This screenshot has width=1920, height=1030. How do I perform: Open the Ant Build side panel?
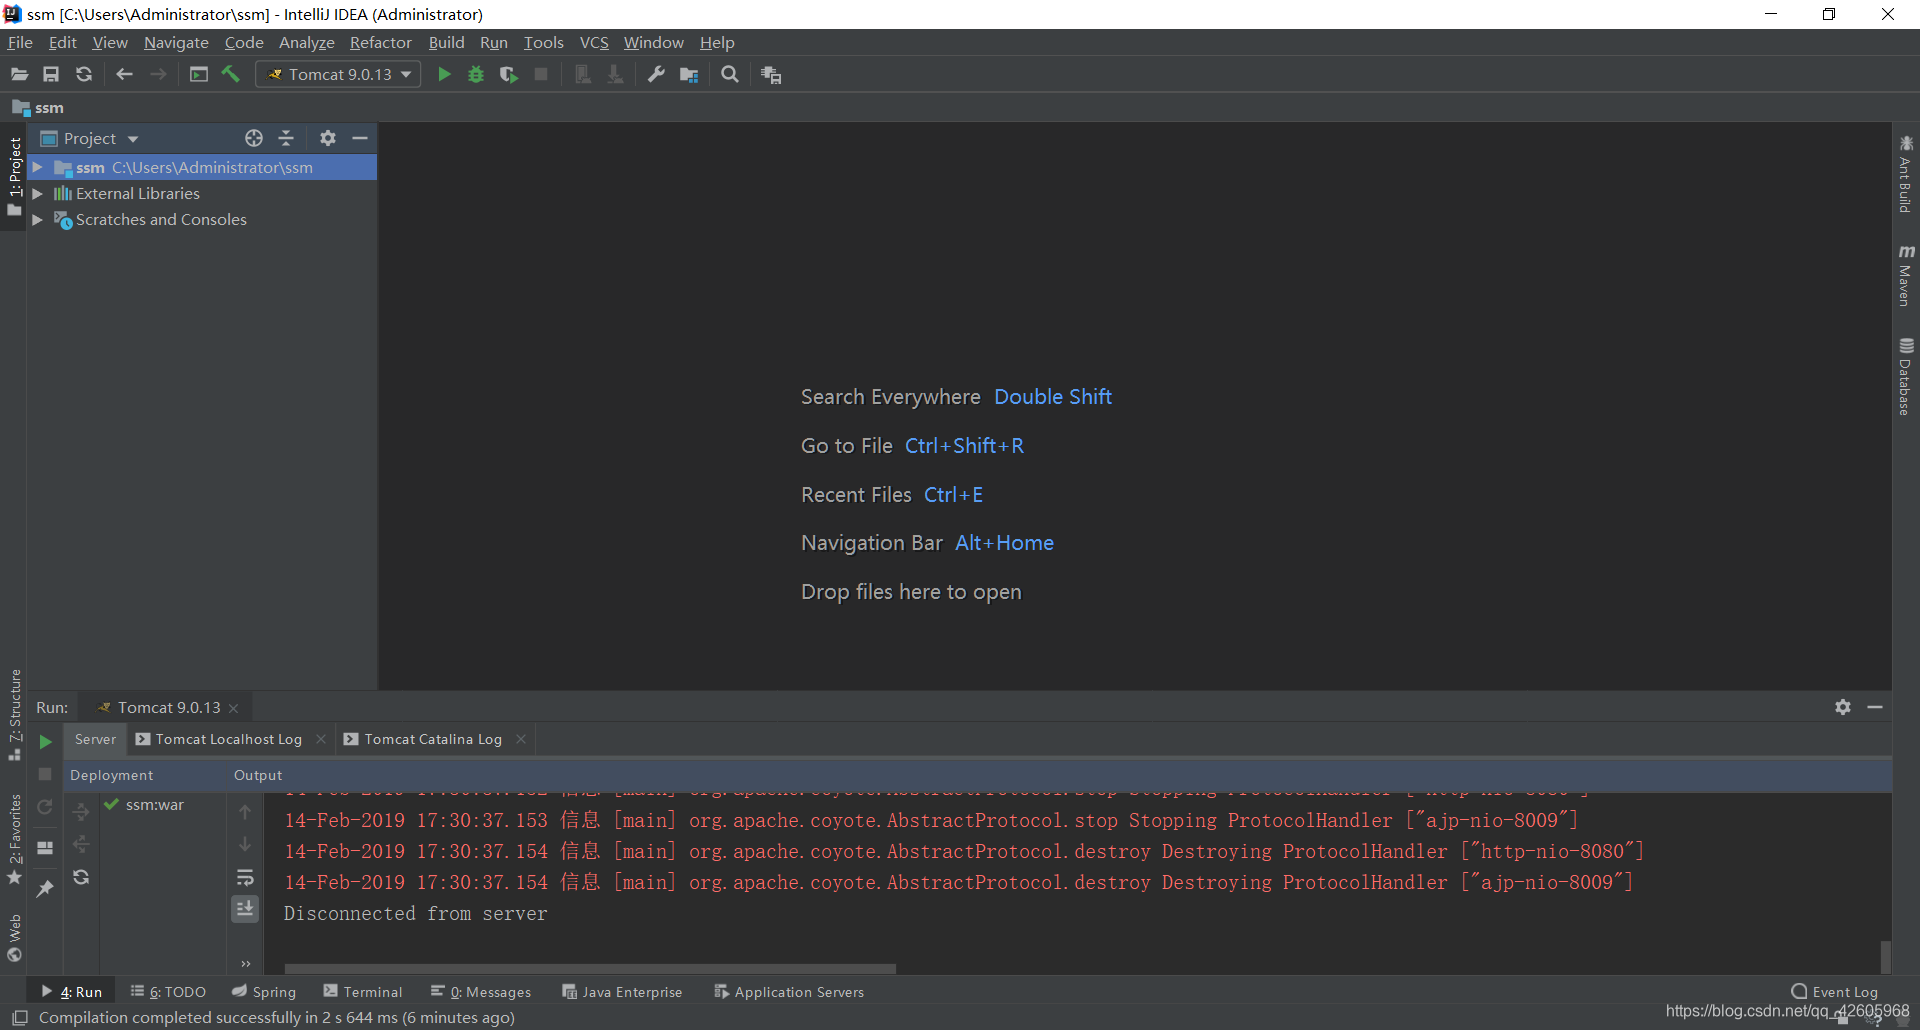pyautogui.click(x=1906, y=173)
